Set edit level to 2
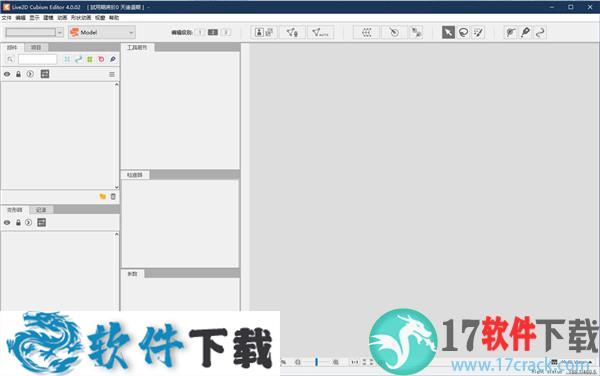The height and width of the screenshot is (376, 600). (213, 33)
